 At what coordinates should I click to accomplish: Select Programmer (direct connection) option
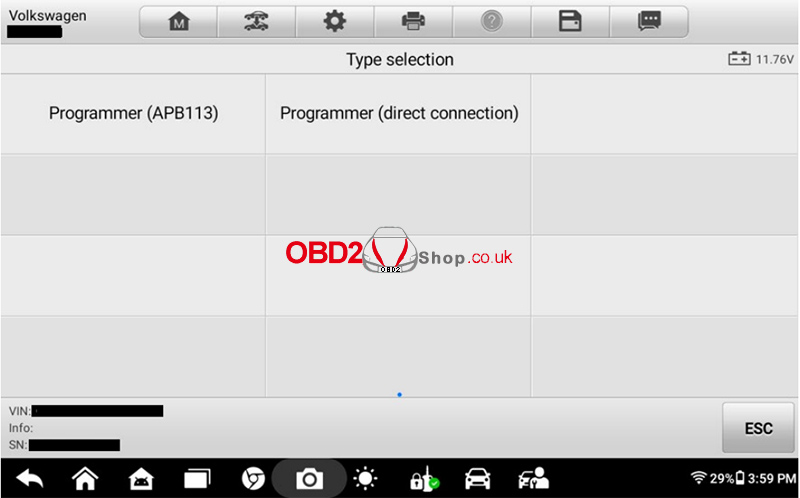(399, 114)
